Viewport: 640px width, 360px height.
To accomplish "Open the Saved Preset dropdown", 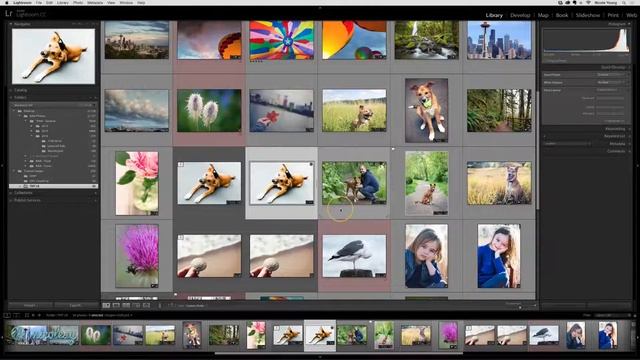I will (x=612, y=75).
